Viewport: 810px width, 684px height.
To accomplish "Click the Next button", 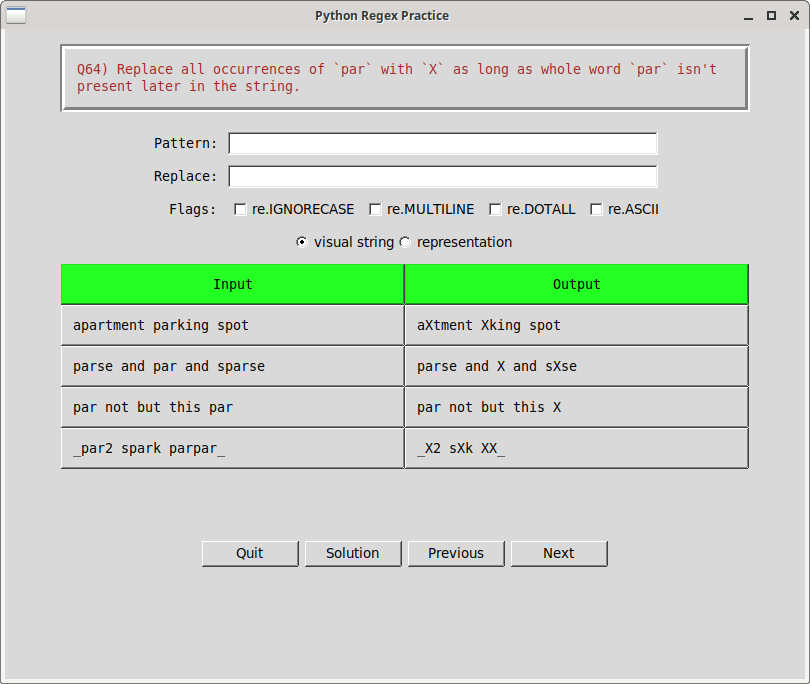I will pos(558,553).
